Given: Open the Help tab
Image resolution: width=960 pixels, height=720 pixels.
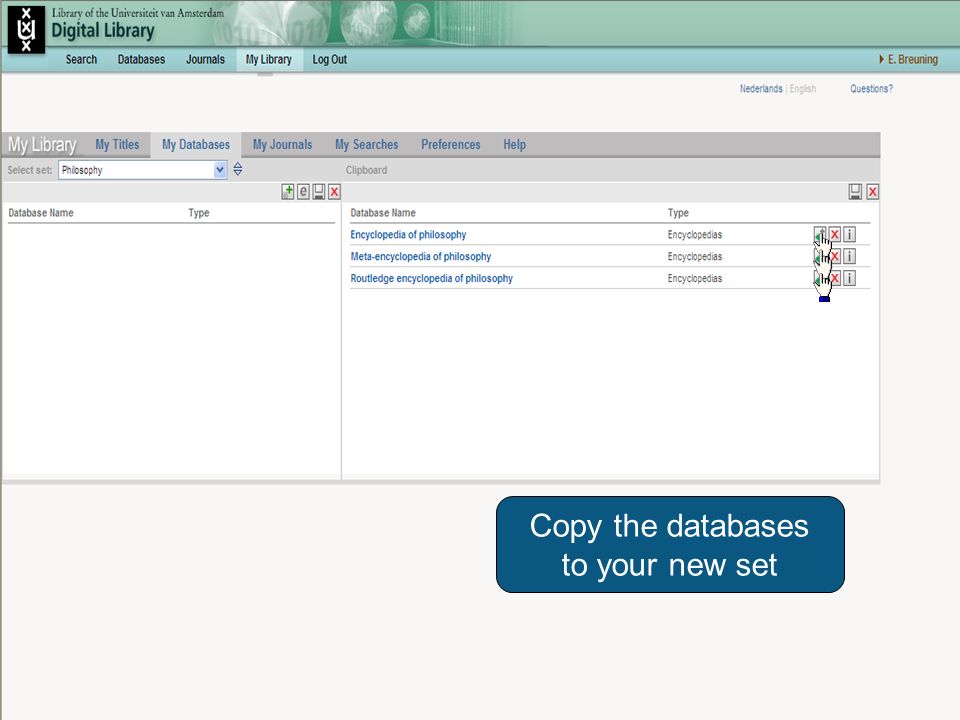Looking at the screenshot, I should click(x=514, y=144).
